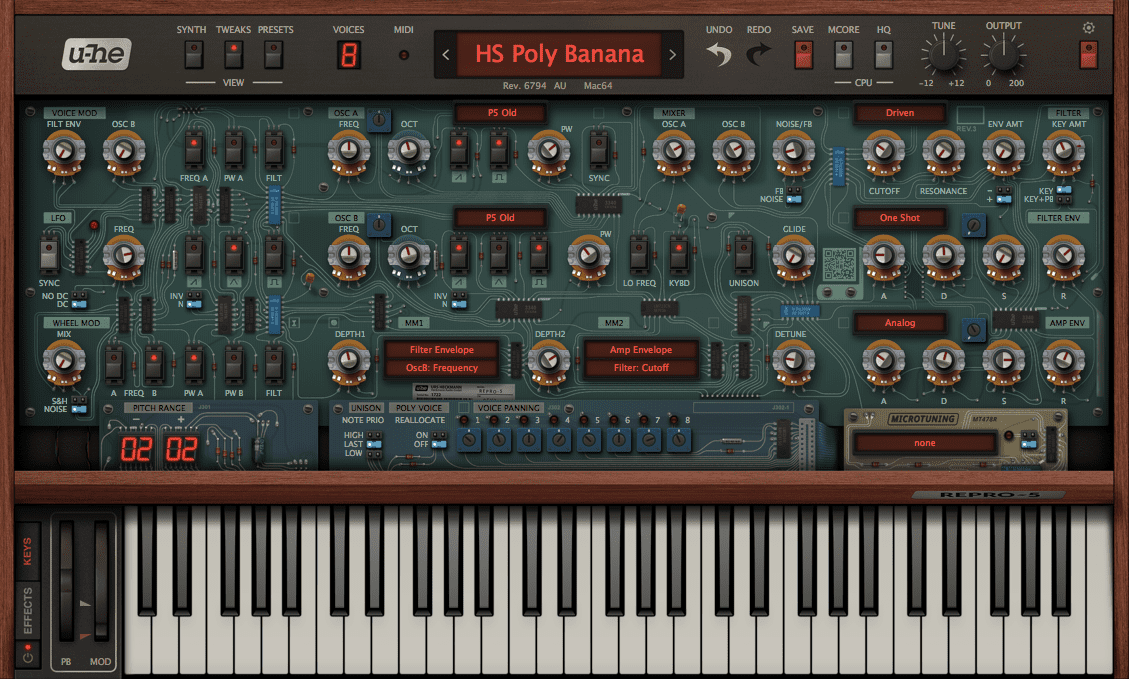Screen dimensions: 1130x679
Task: Toggle the OSC A SYNC switch
Action: (598, 150)
